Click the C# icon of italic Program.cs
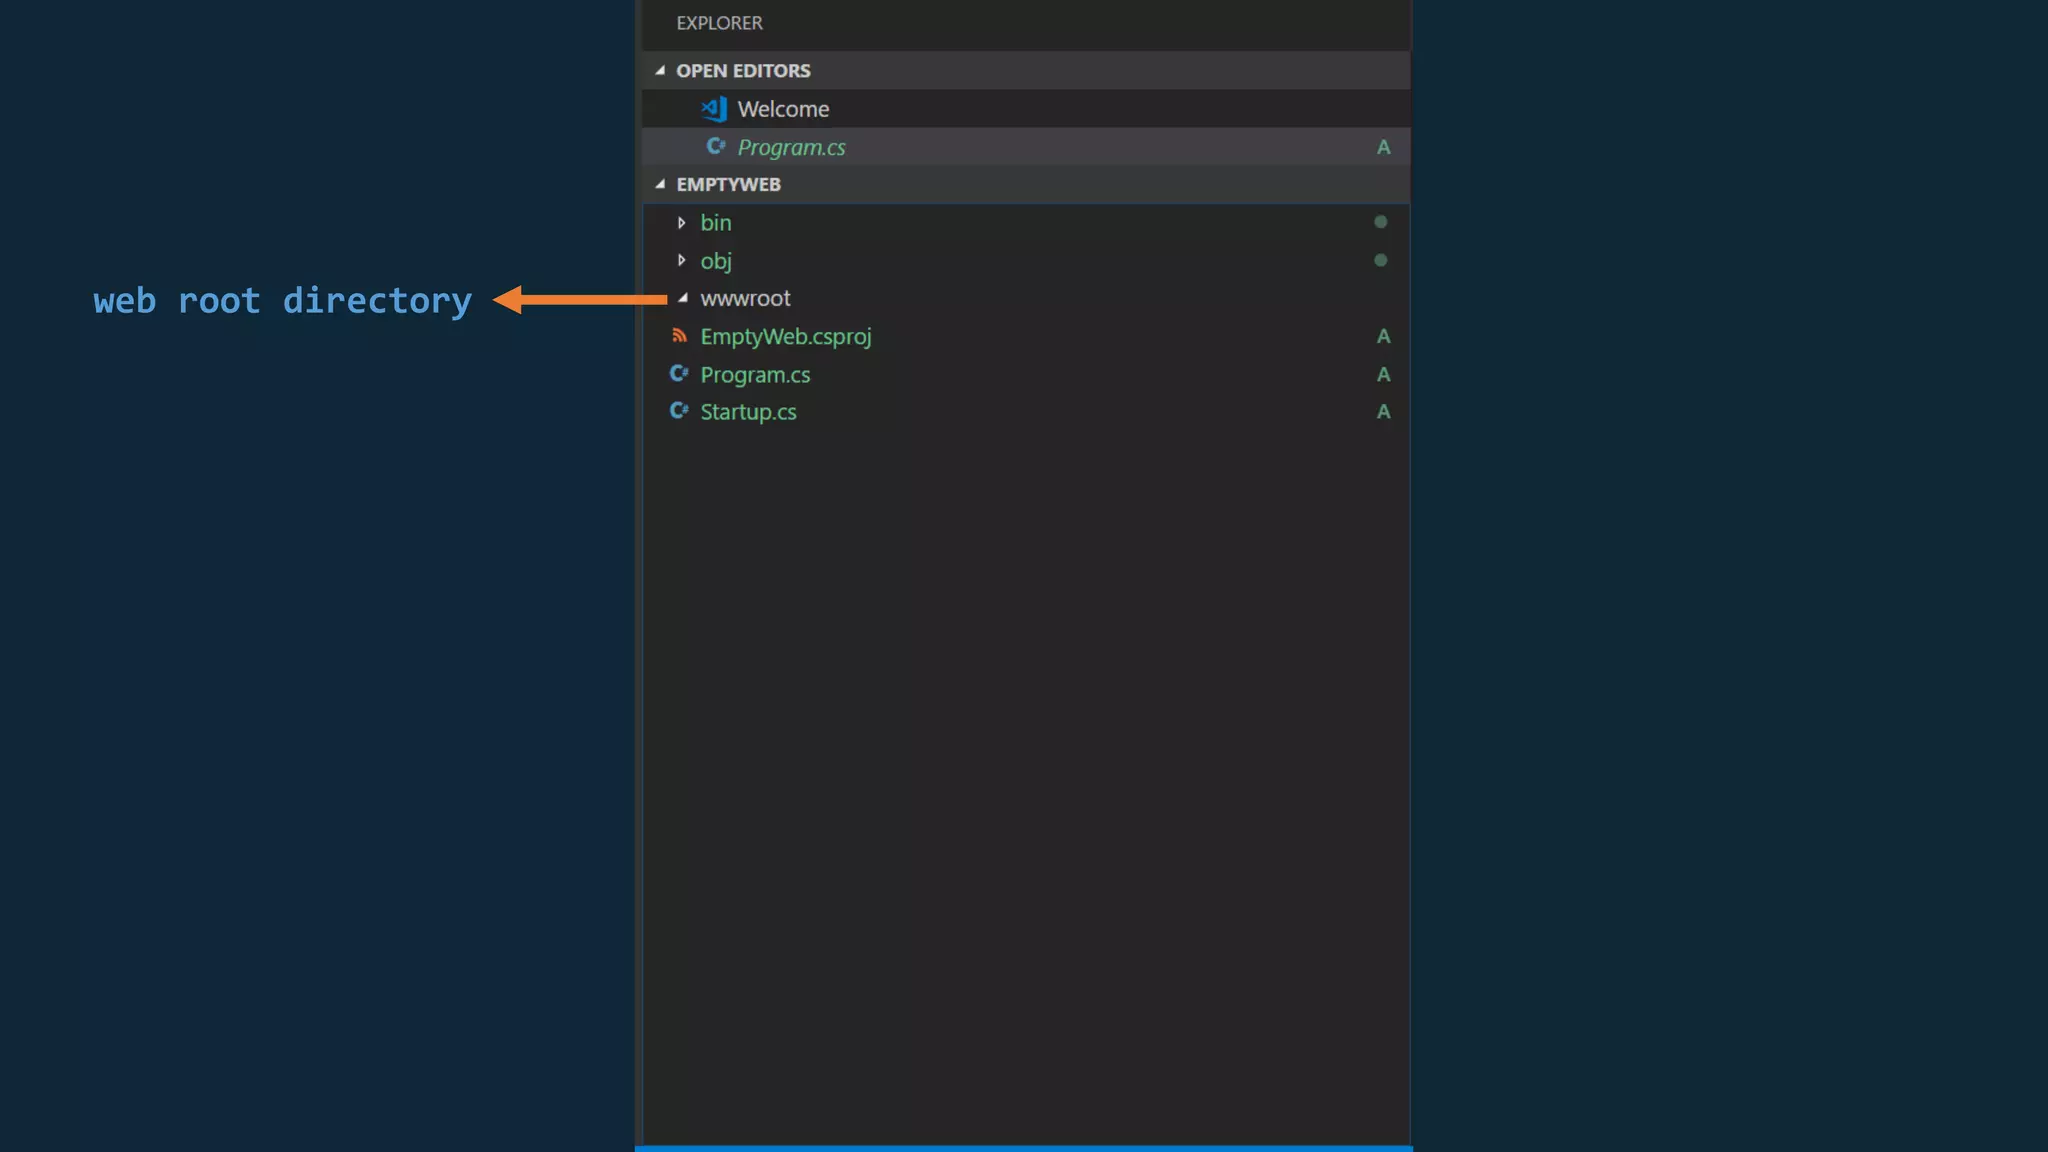This screenshot has height=1152, width=2048. pyautogui.click(x=716, y=147)
